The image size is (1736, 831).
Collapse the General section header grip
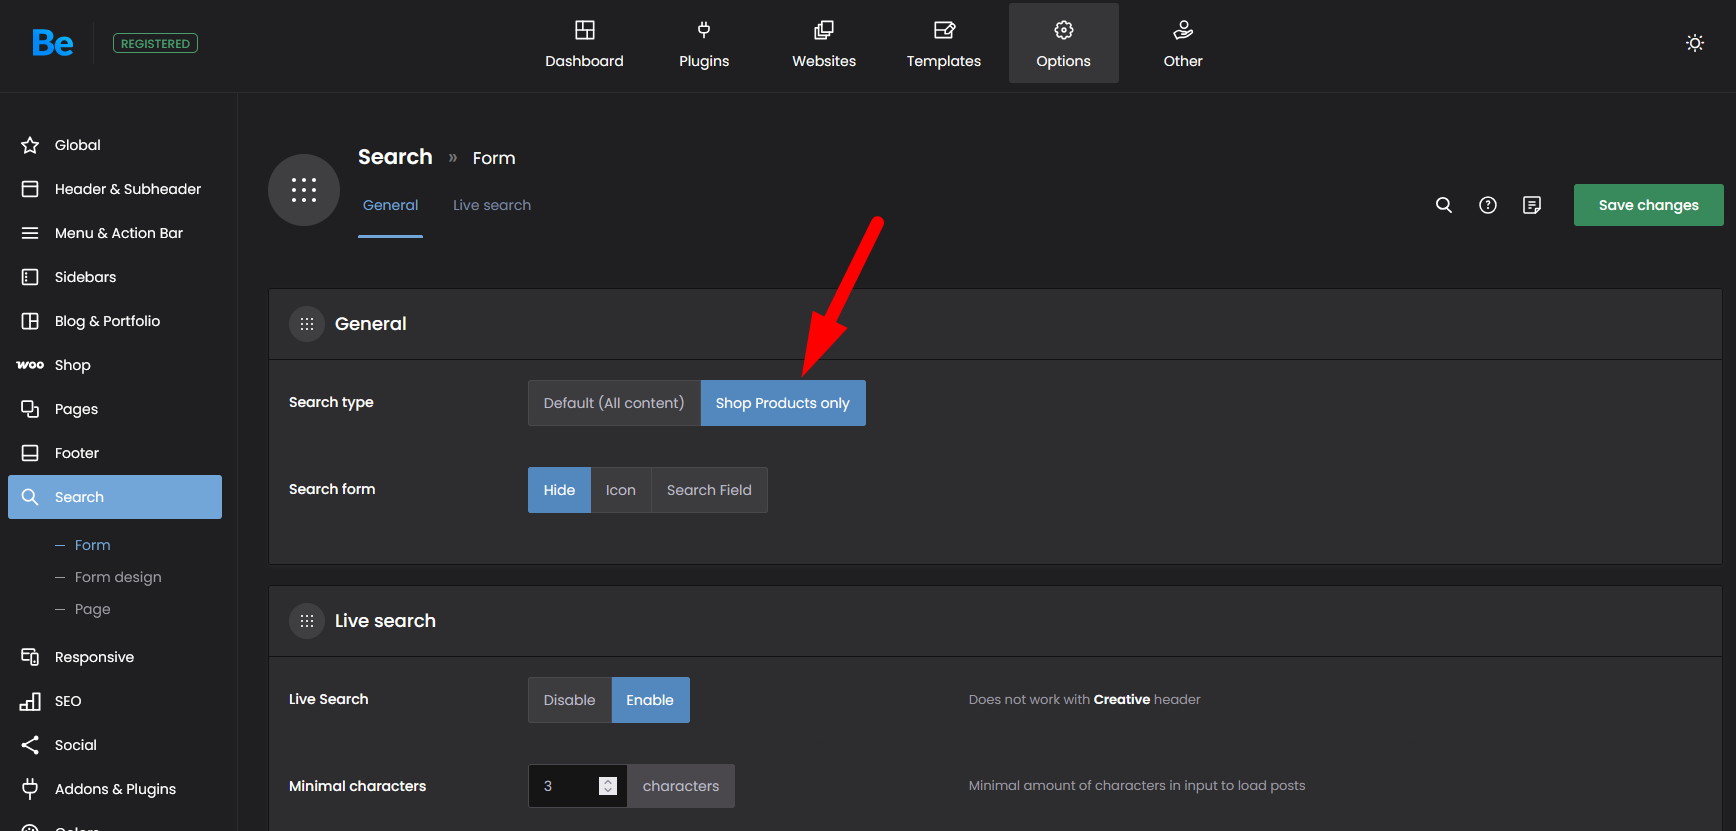pos(307,324)
